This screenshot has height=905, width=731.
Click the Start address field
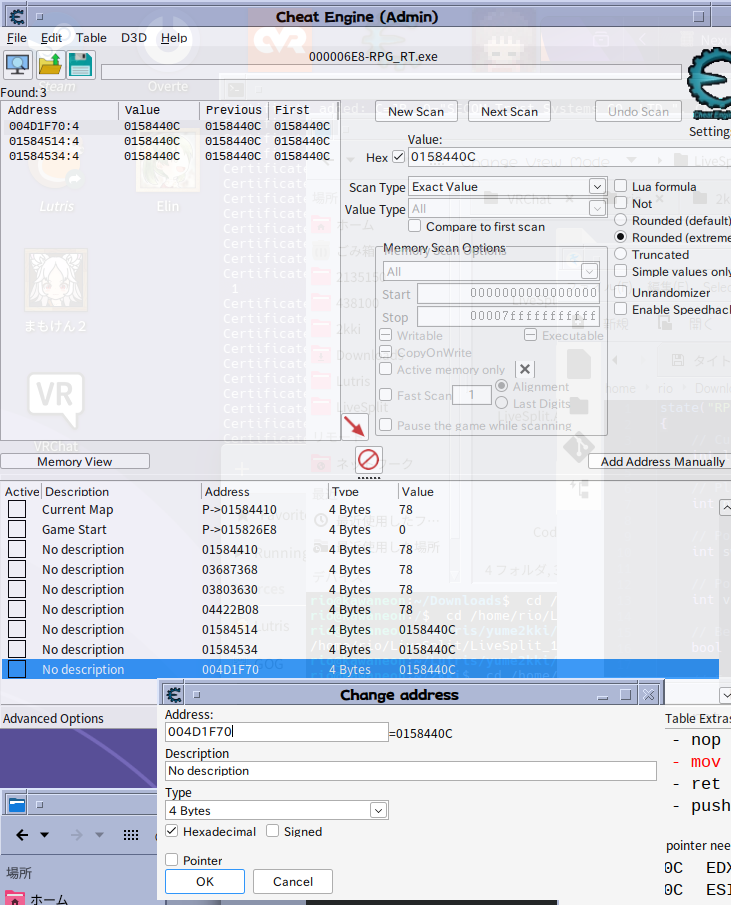[508, 293]
